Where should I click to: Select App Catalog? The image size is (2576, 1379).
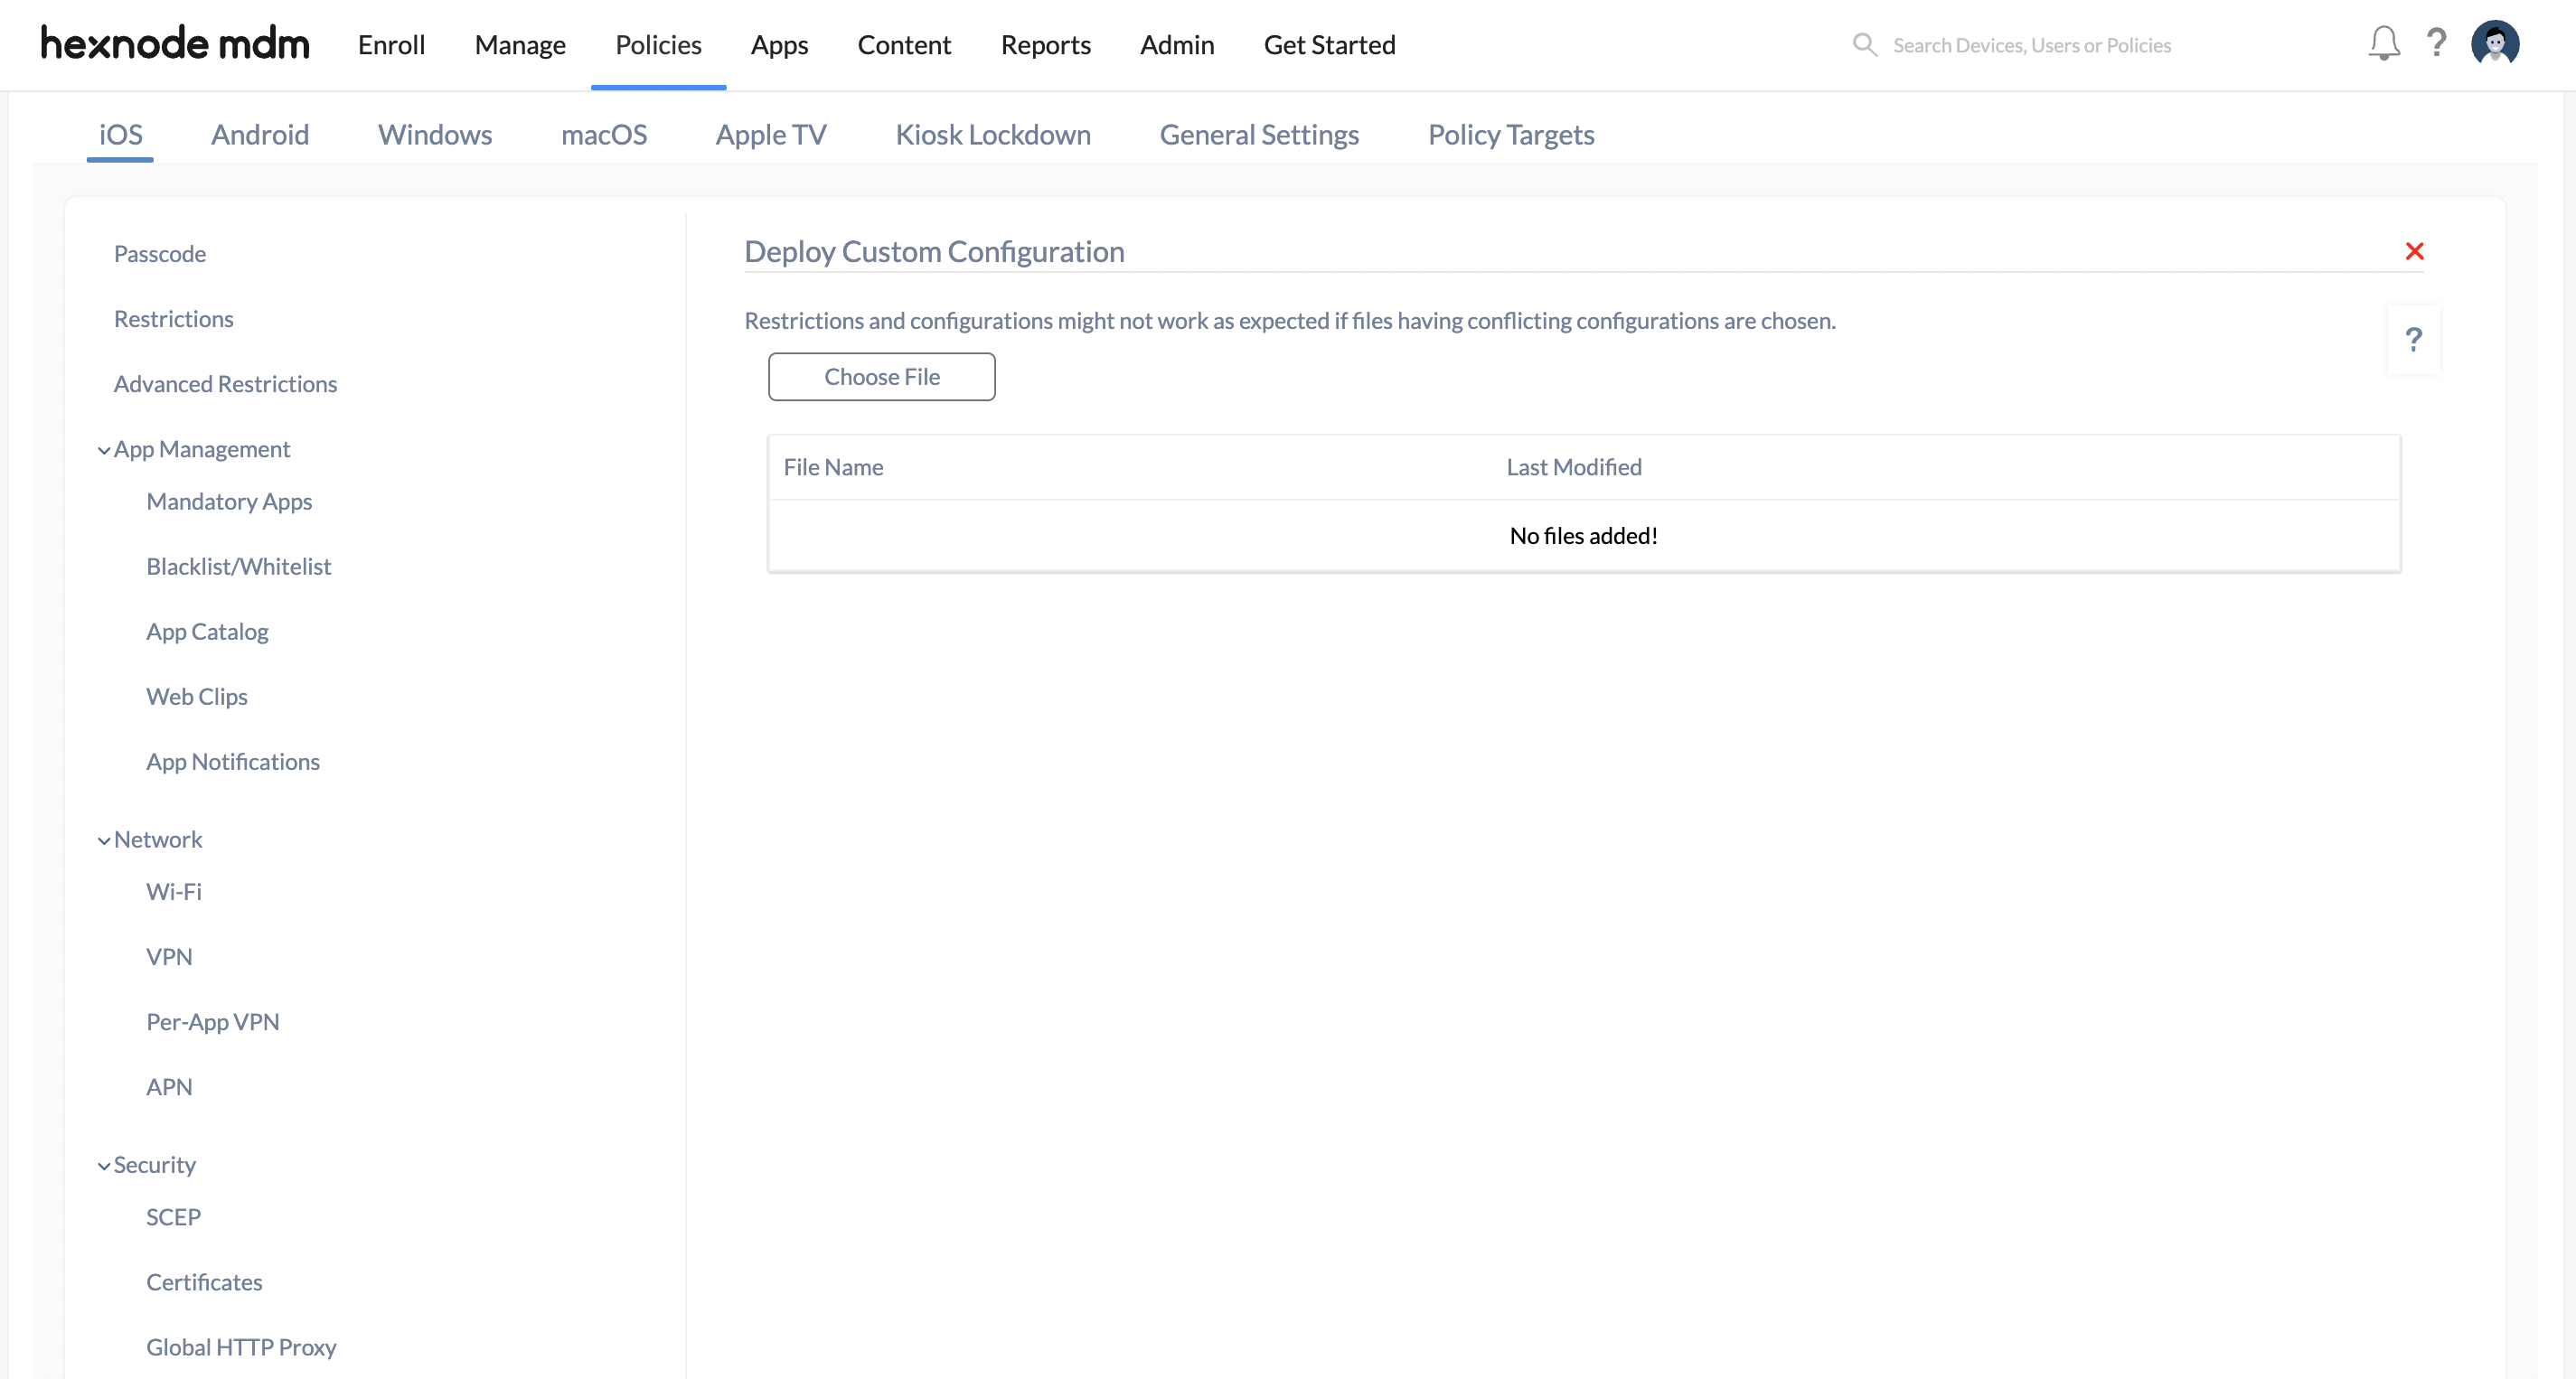click(x=207, y=631)
